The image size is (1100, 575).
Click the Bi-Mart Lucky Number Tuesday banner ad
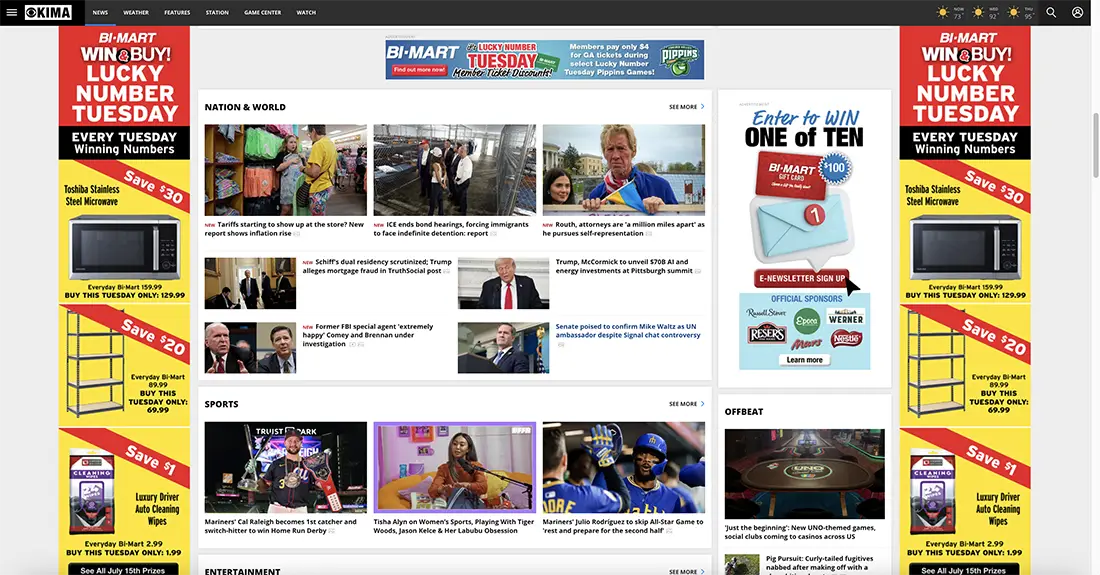pos(544,60)
